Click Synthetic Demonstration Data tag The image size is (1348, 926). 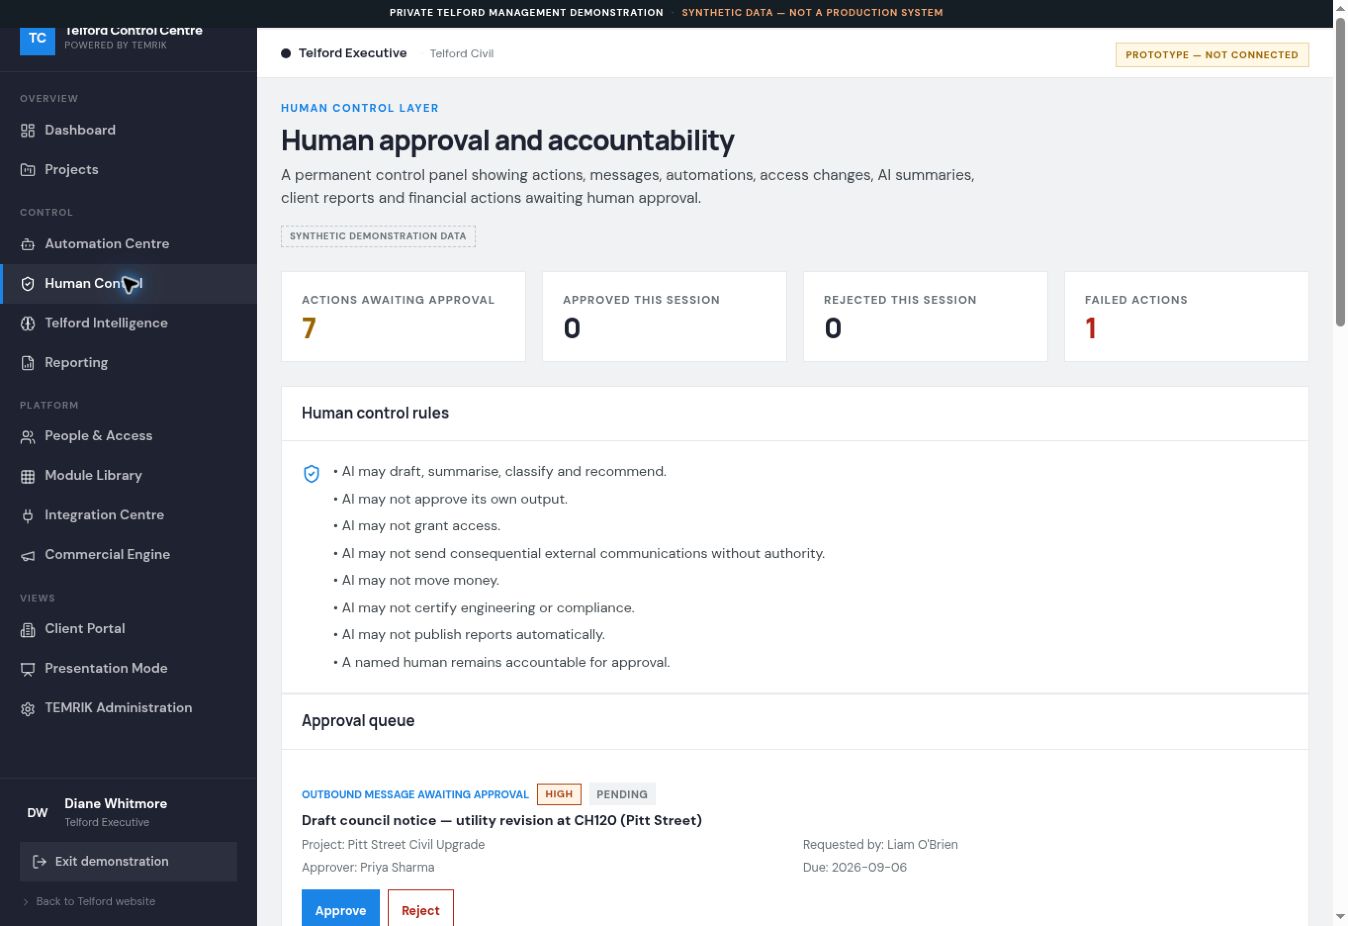(378, 237)
